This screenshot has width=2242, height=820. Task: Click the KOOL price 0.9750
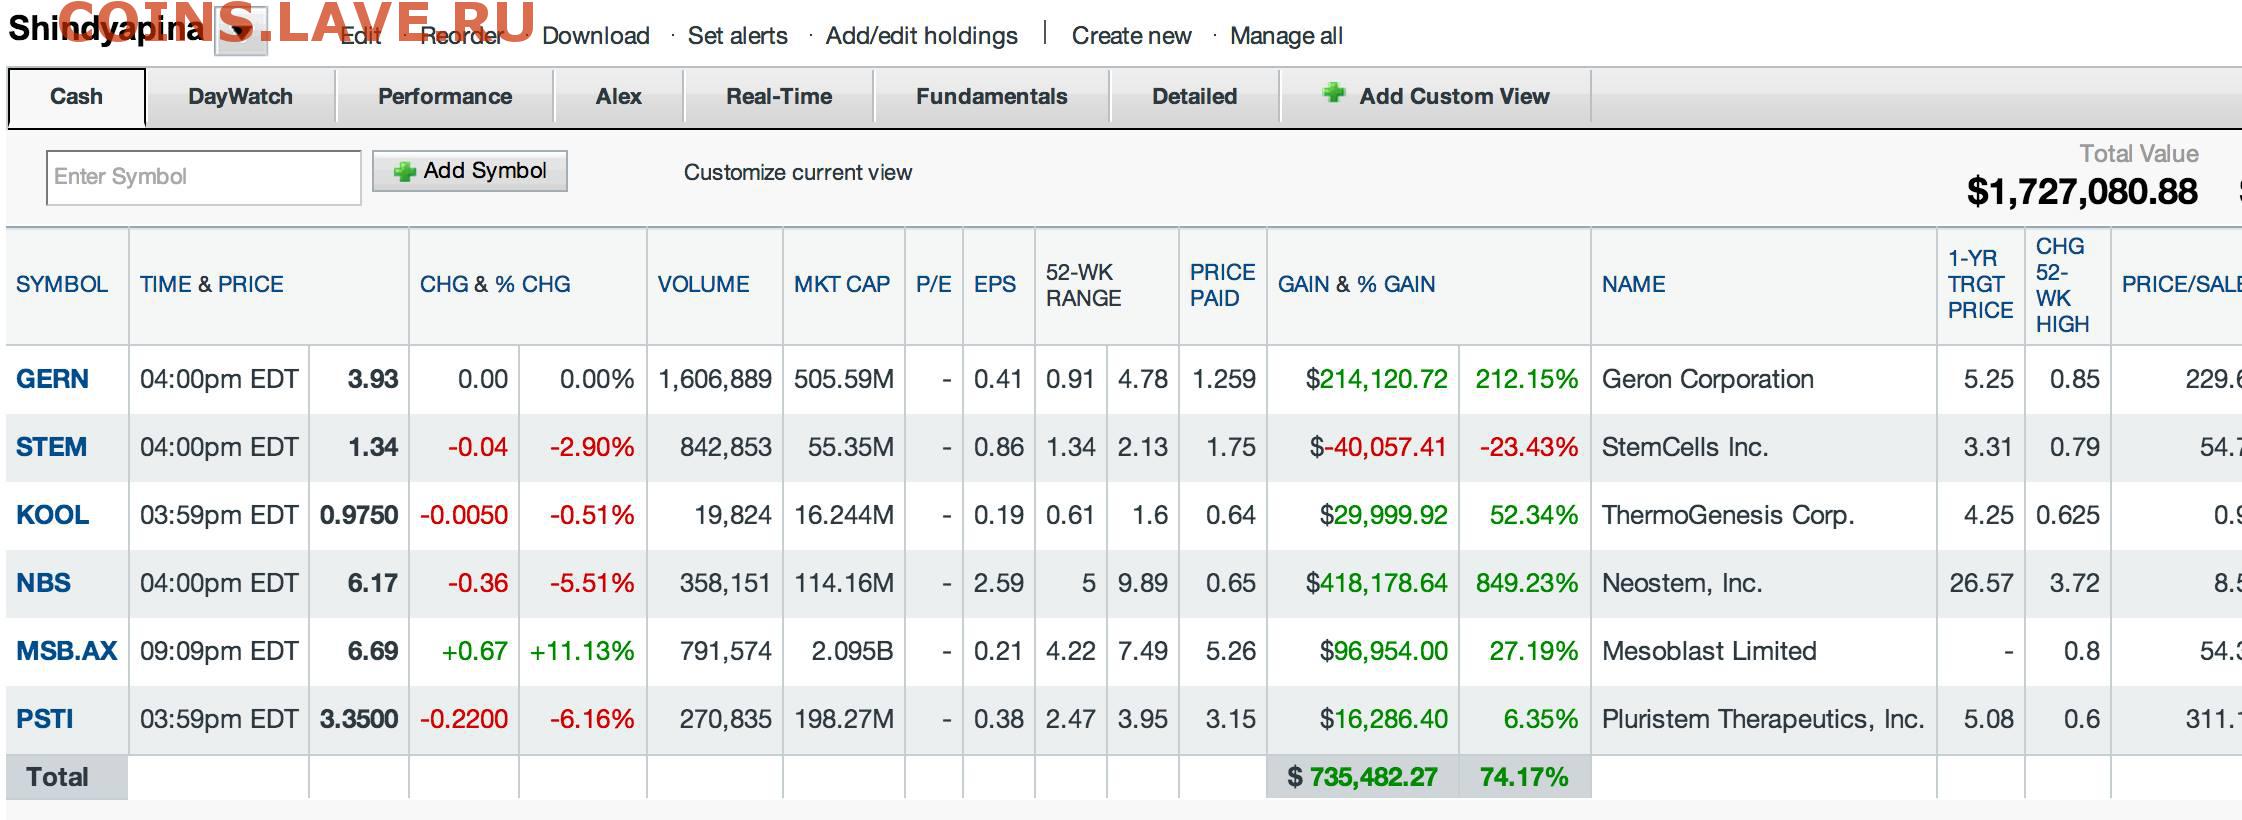tap(359, 515)
